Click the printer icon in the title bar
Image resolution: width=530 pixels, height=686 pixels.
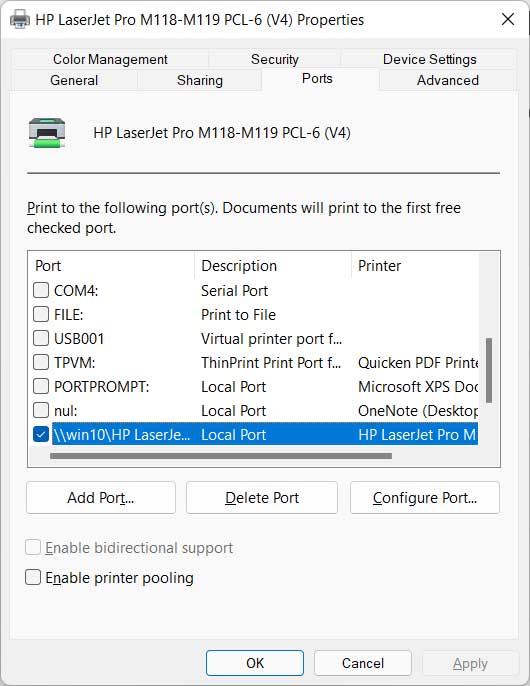click(x=20, y=20)
